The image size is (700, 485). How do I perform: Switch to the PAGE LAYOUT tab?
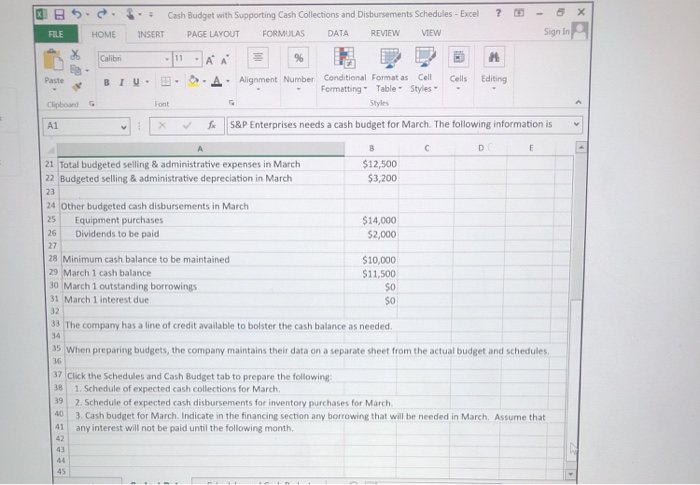(x=213, y=34)
